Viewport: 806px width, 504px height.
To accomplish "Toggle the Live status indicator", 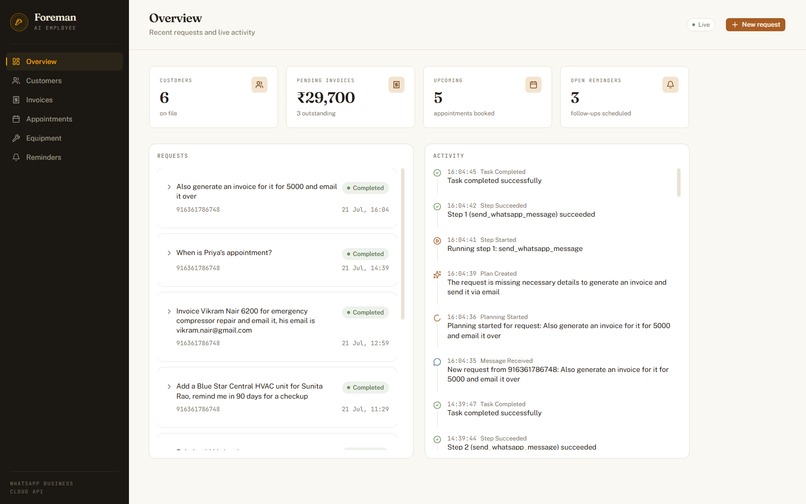I will pos(701,25).
